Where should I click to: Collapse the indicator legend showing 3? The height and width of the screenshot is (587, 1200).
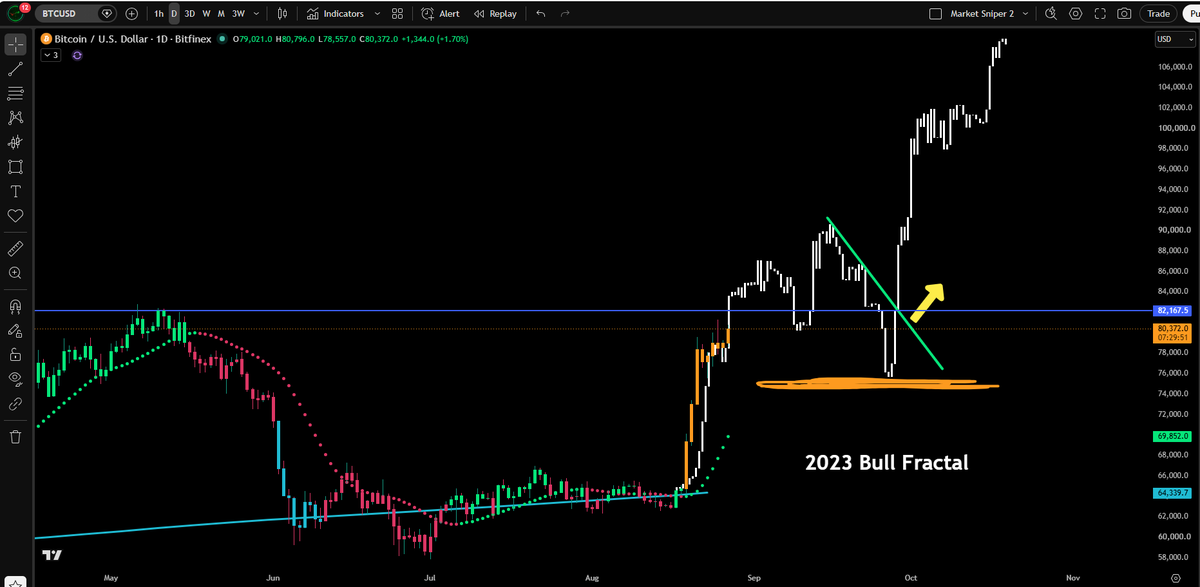coord(50,55)
